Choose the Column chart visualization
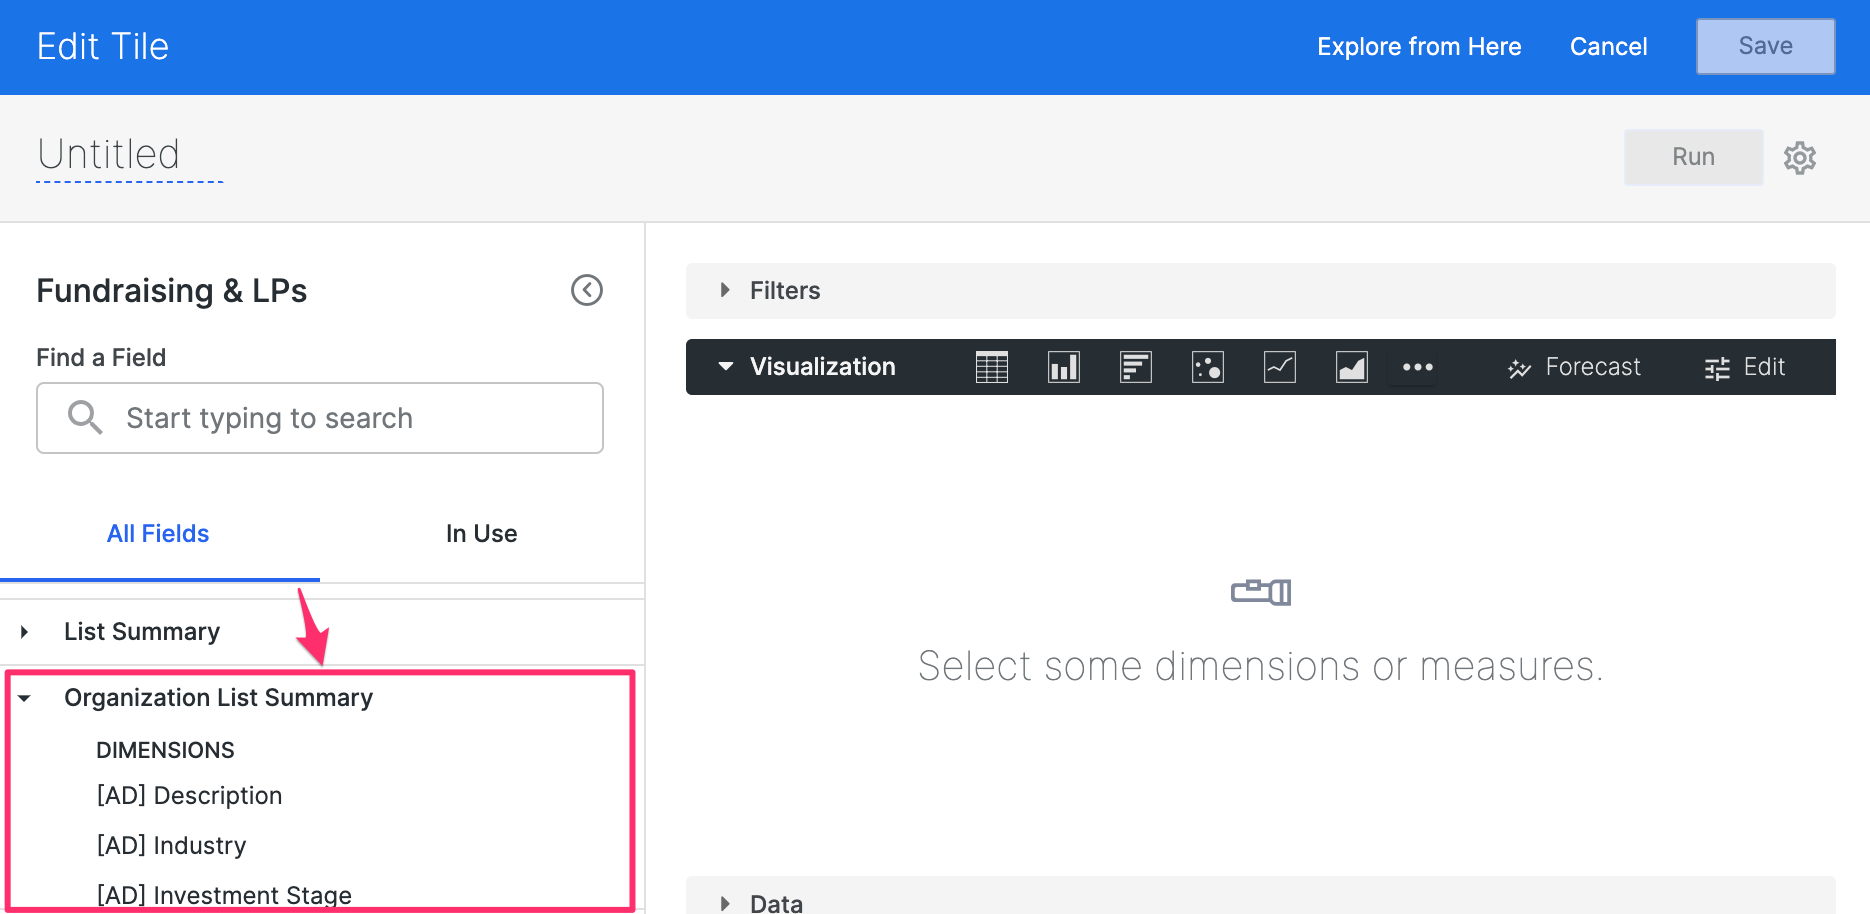This screenshot has height=914, width=1870. point(1063,367)
